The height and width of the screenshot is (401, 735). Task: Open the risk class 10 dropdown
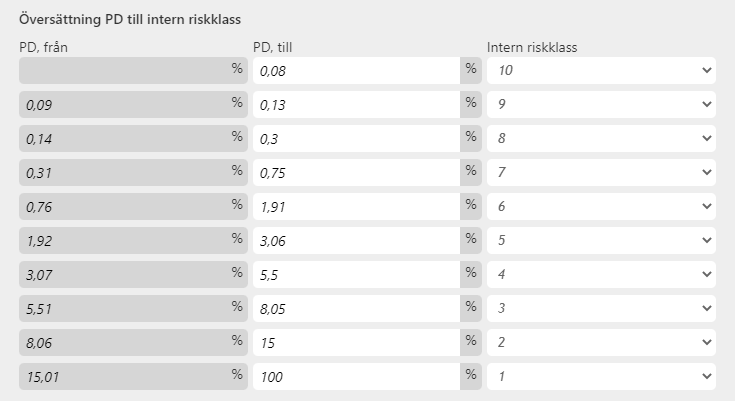click(x=601, y=70)
